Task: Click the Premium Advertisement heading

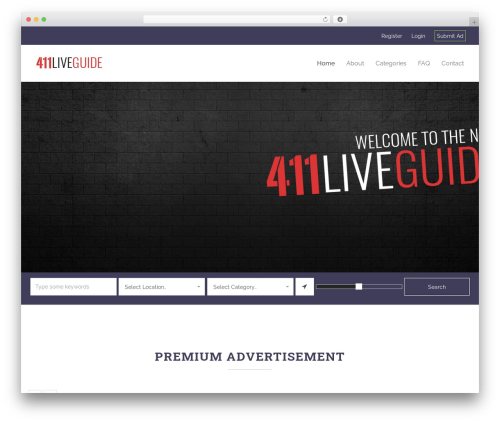Action: [250, 357]
